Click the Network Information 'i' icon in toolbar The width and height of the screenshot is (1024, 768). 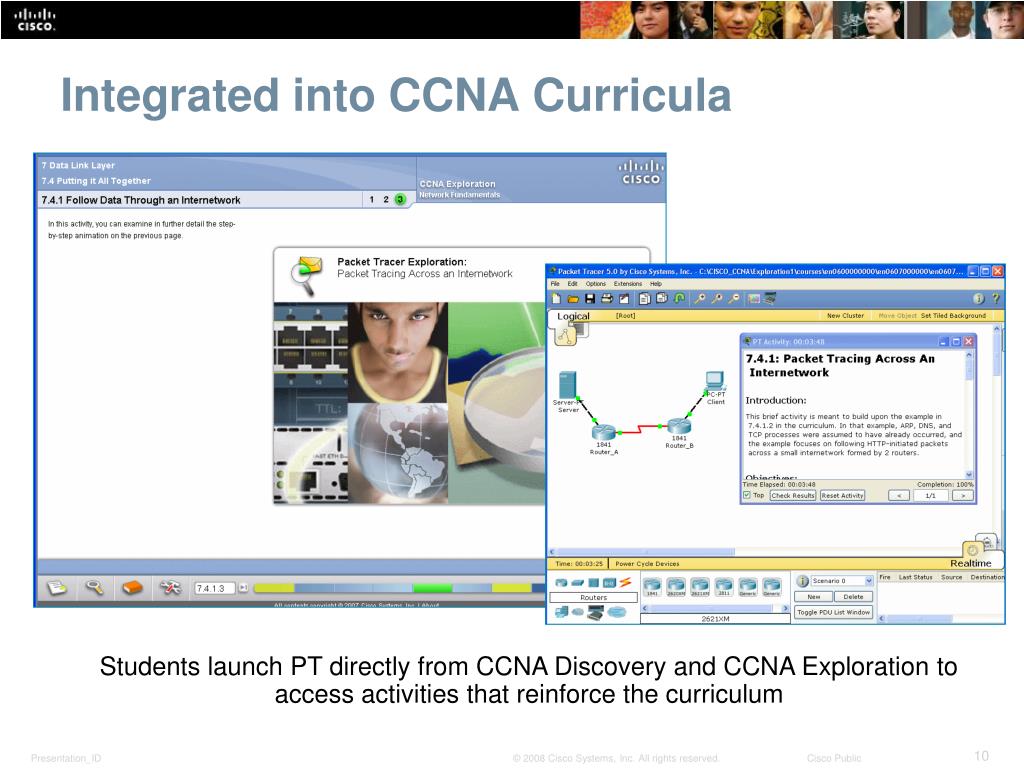tap(978, 298)
